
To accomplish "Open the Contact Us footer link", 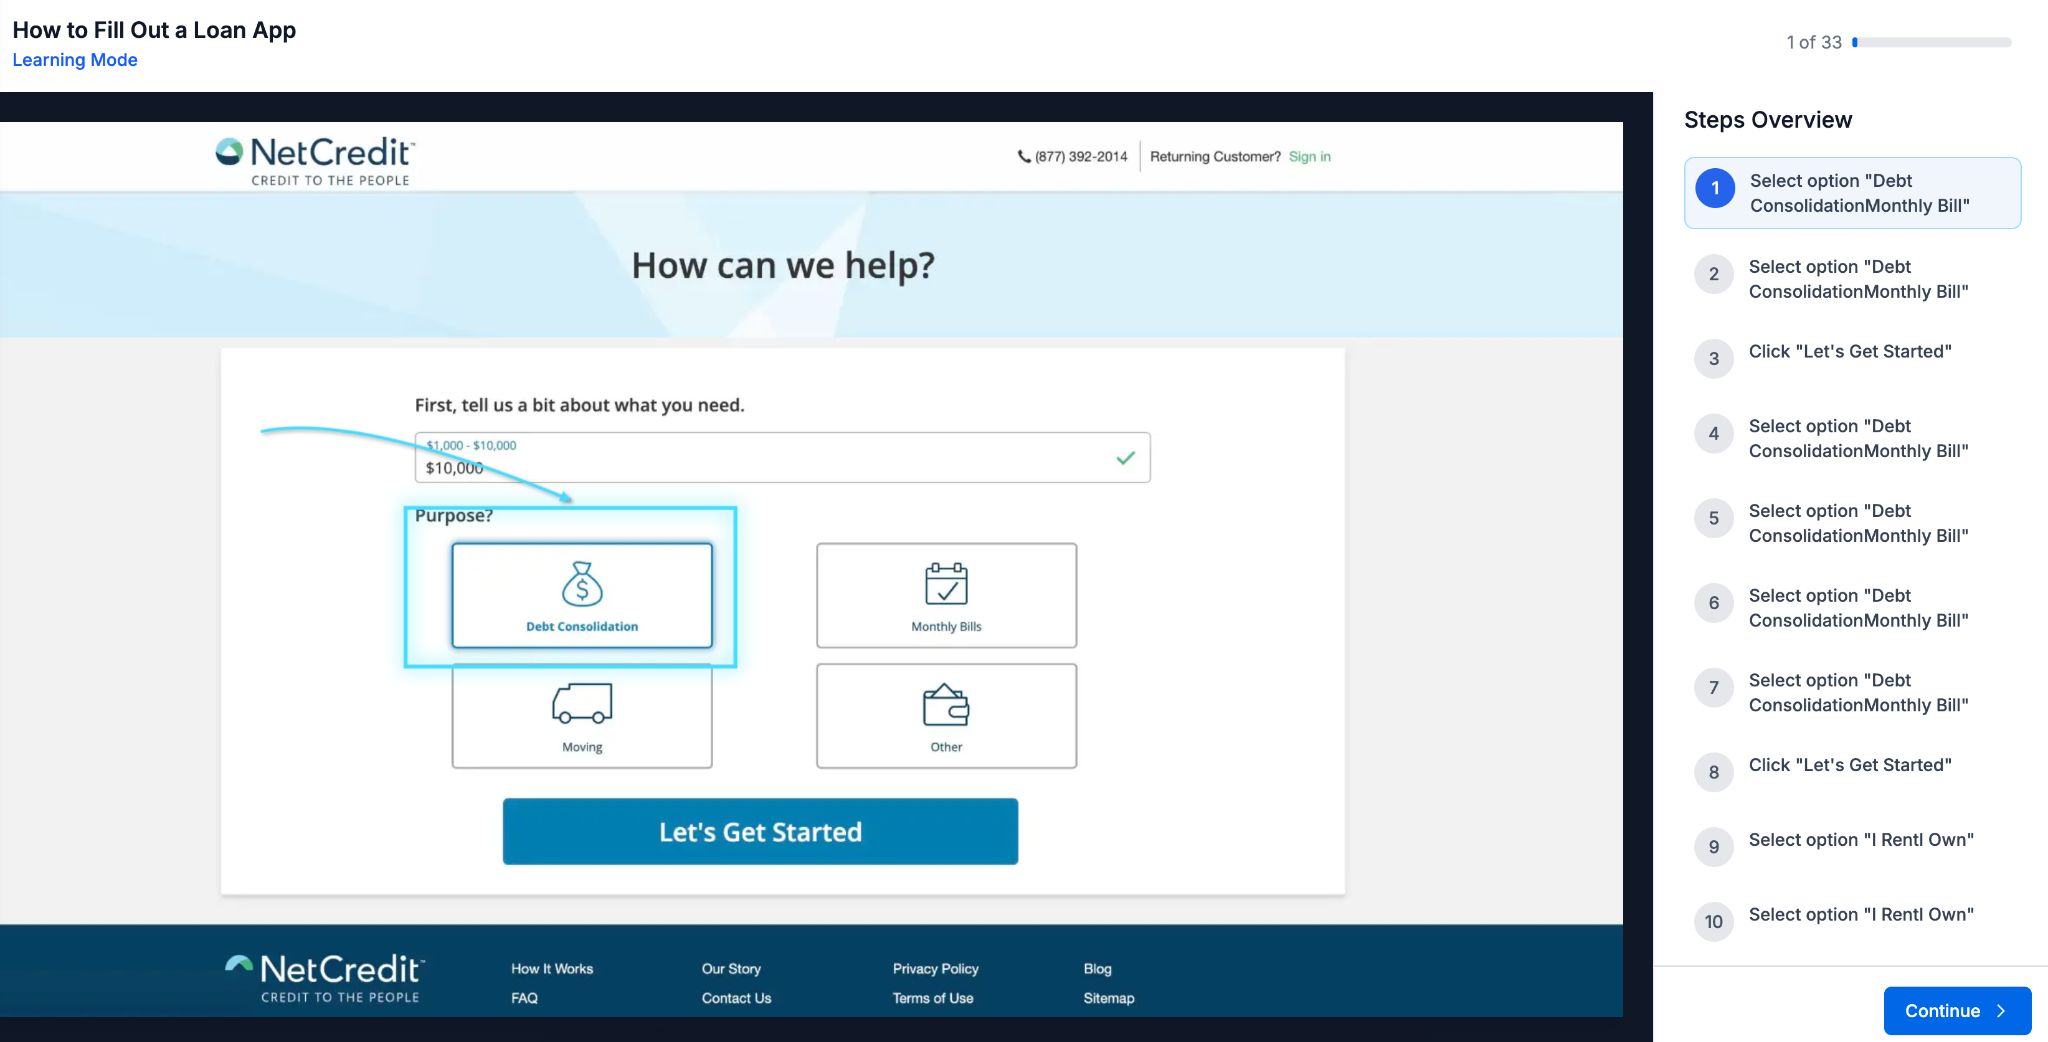I will pos(736,998).
